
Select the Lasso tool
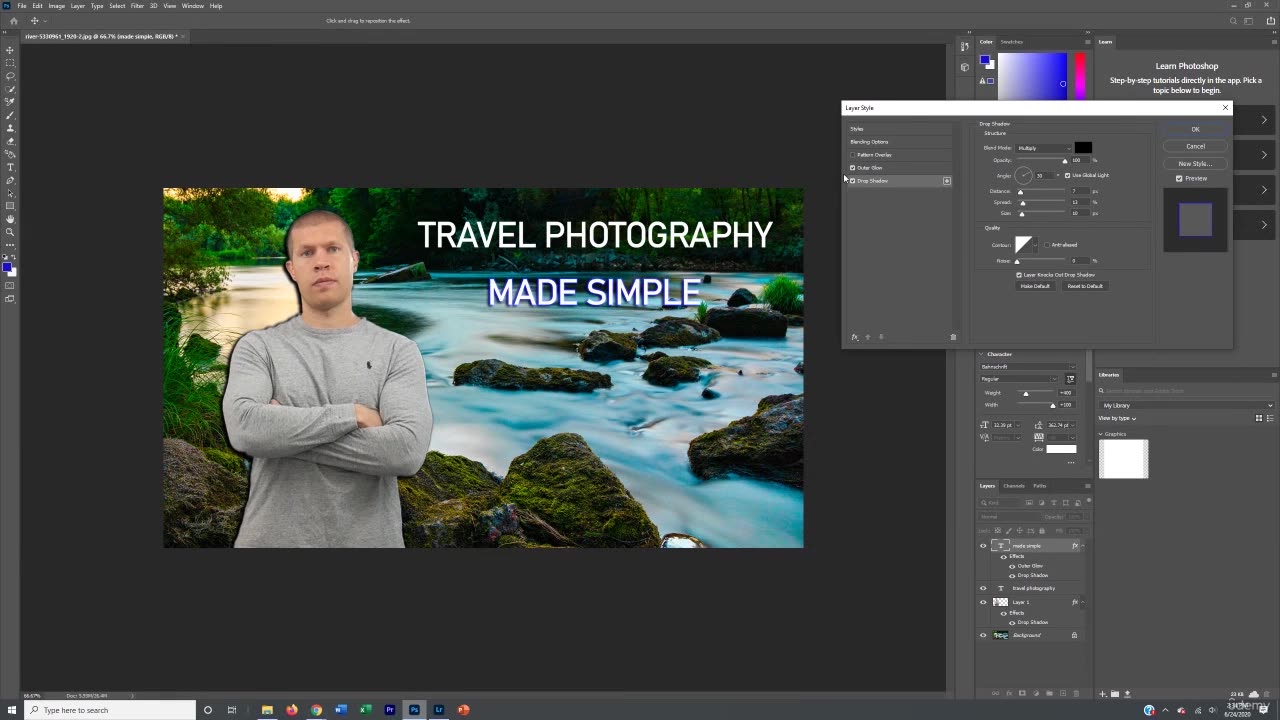coord(10,76)
